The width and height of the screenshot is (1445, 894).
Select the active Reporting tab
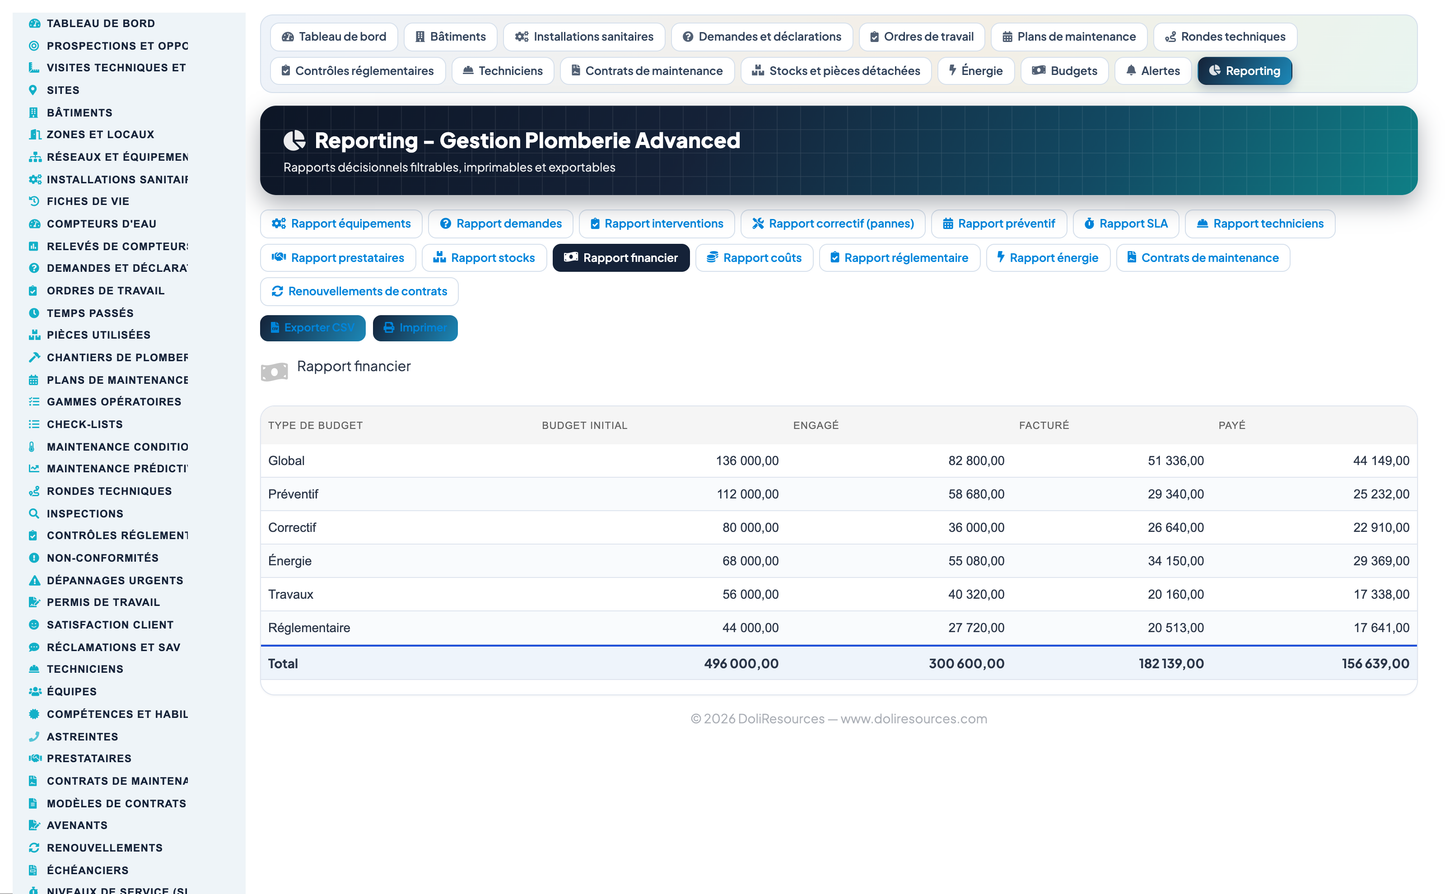[1245, 71]
